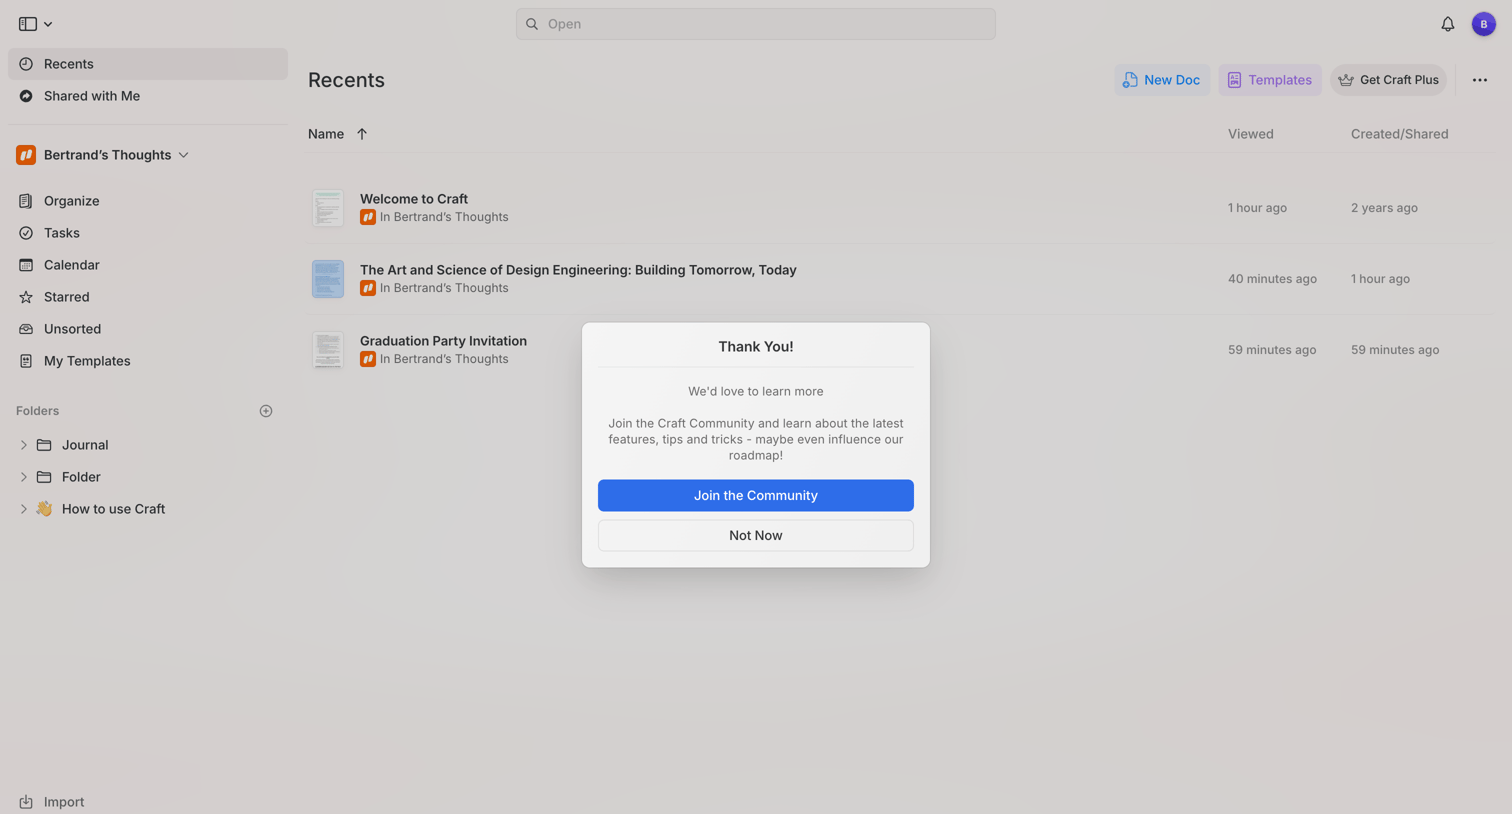This screenshot has width=1512, height=814.
Task: Open My Templates
Action: pyautogui.click(x=148, y=361)
